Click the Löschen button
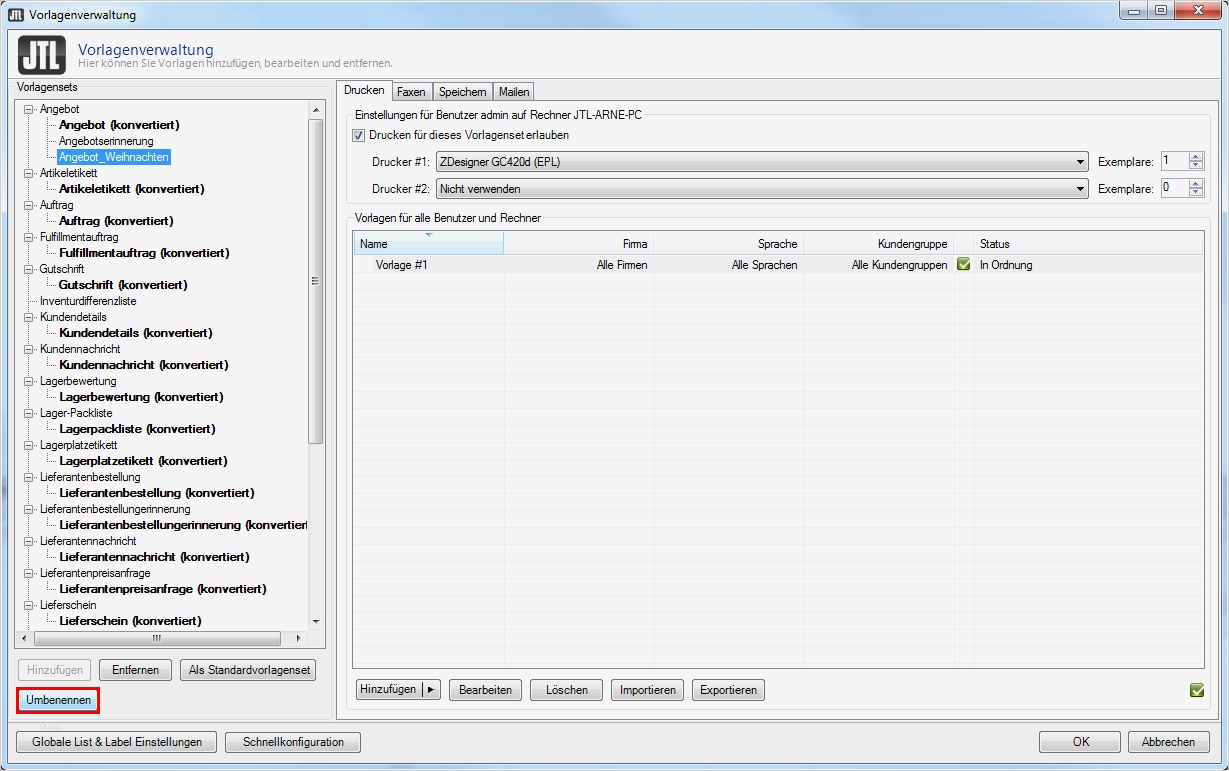1229x771 pixels. (567, 690)
